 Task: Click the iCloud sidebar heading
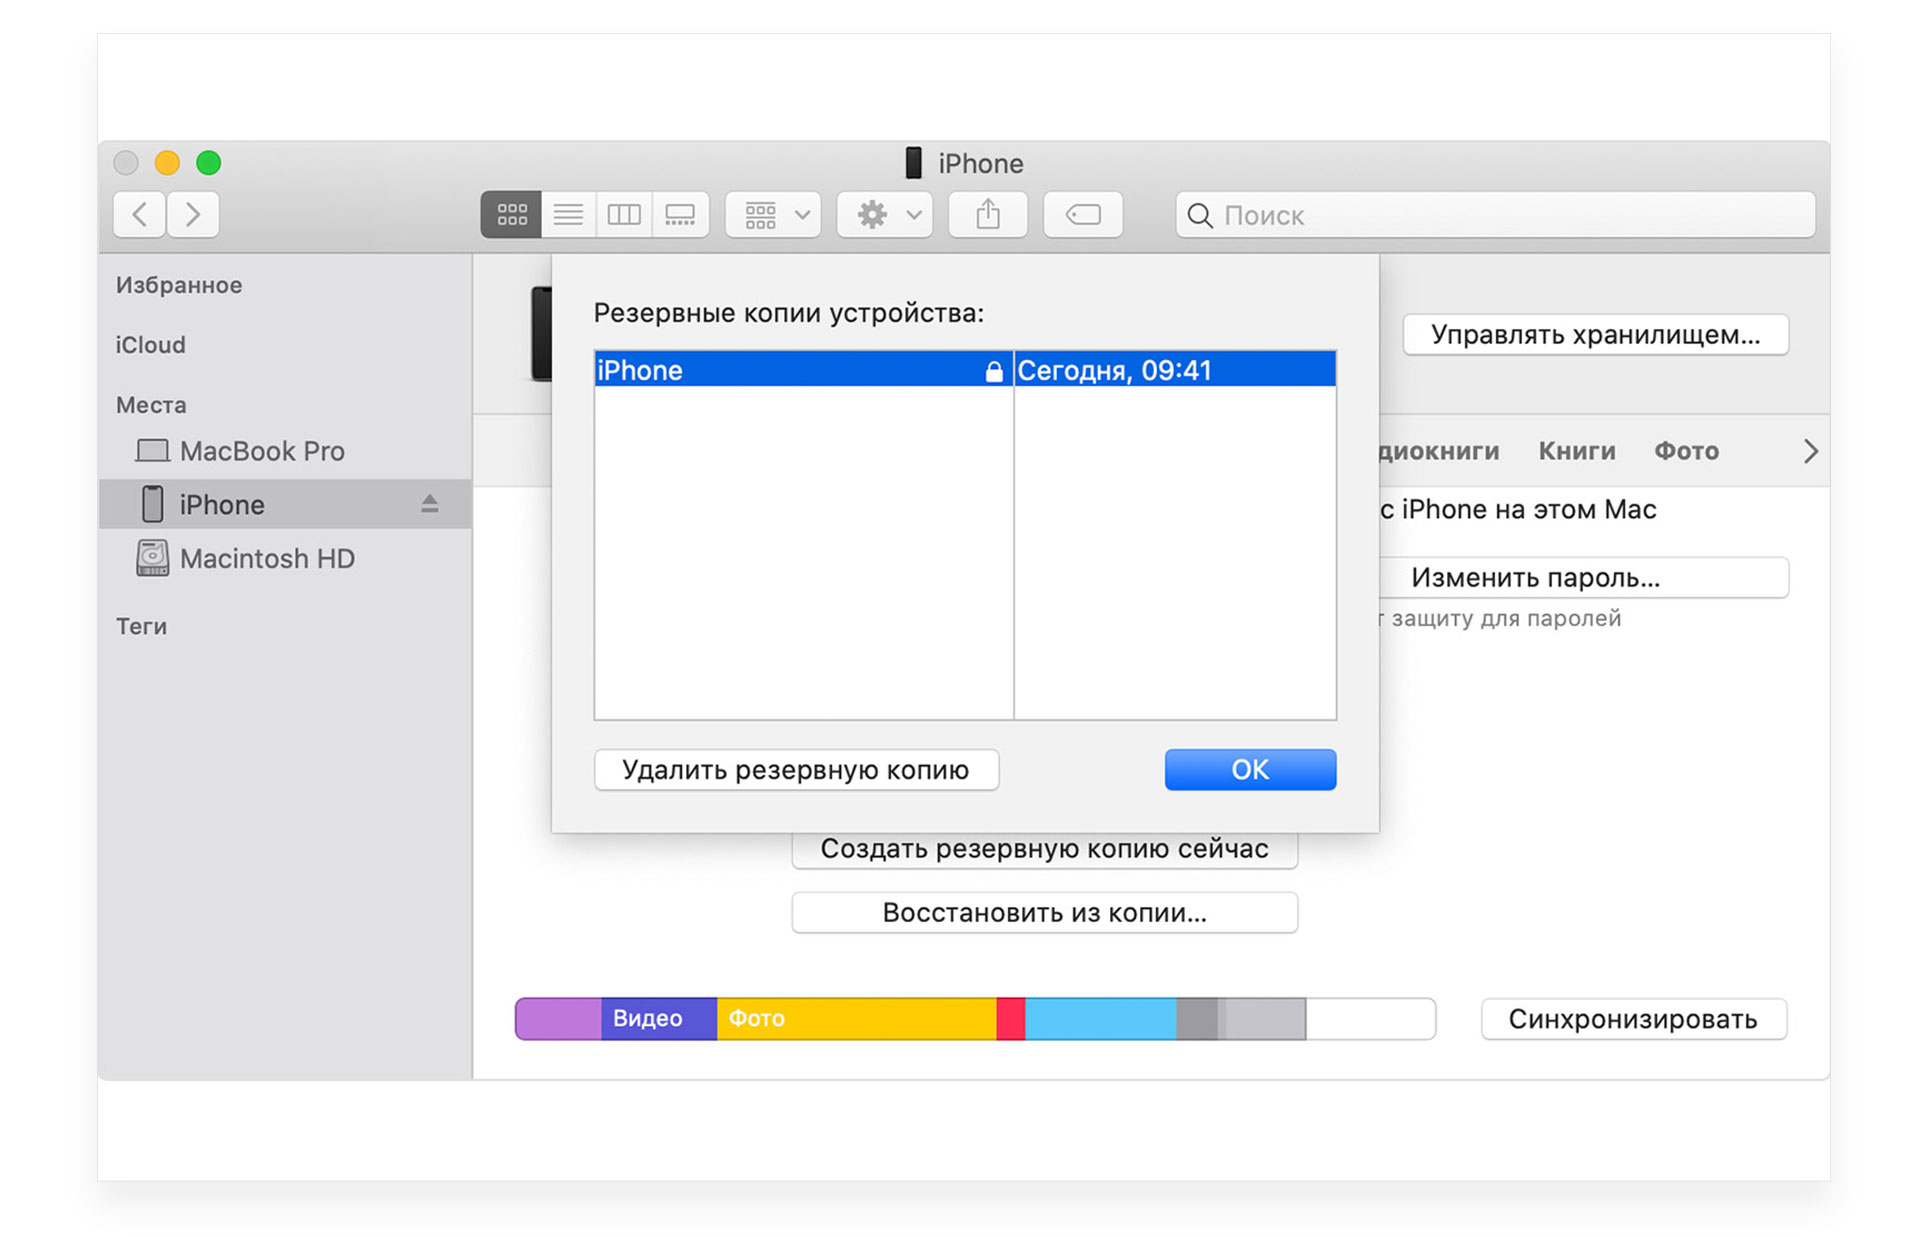coord(150,344)
